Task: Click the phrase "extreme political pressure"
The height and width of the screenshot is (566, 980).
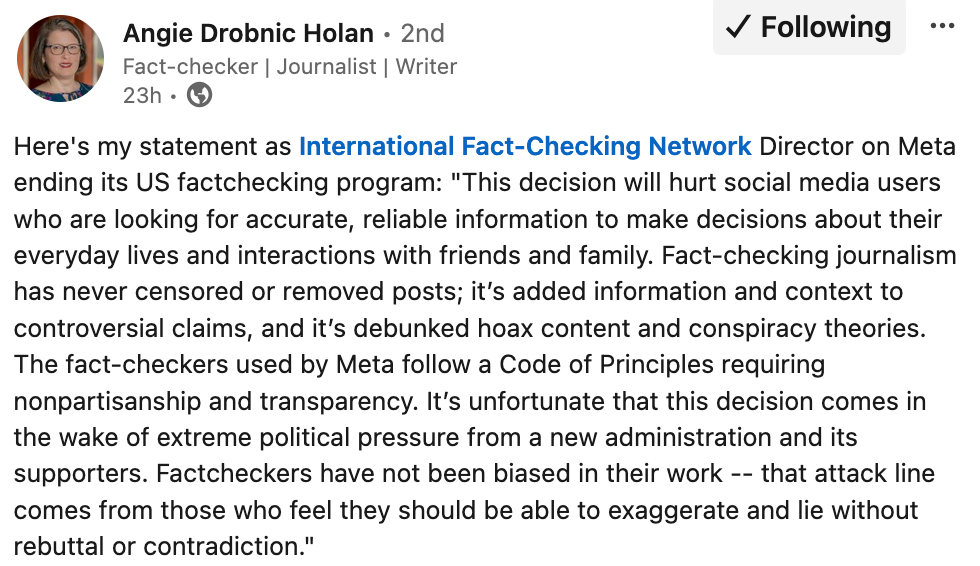Action: [321, 438]
